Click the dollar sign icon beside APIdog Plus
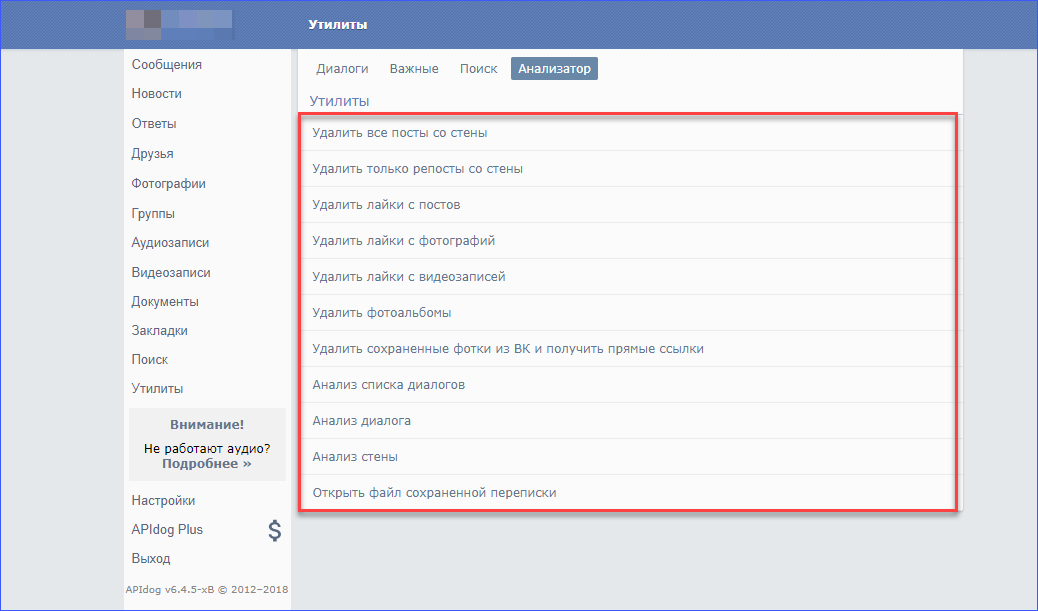The height and width of the screenshot is (611, 1038). (x=274, y=530)
